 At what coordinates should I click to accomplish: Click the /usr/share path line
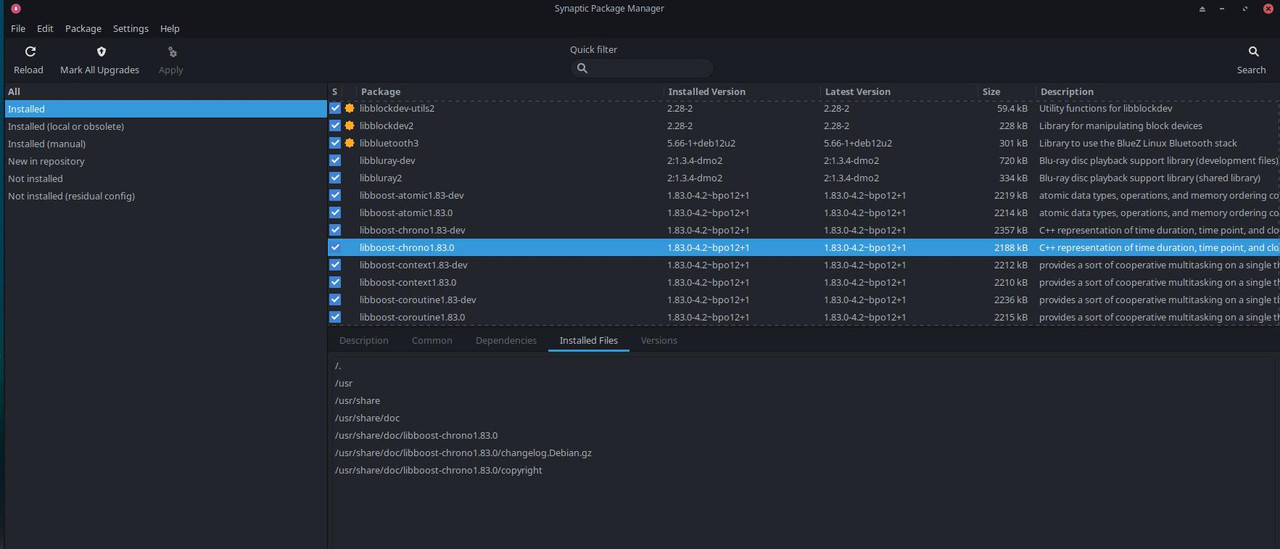coord(357,401)
